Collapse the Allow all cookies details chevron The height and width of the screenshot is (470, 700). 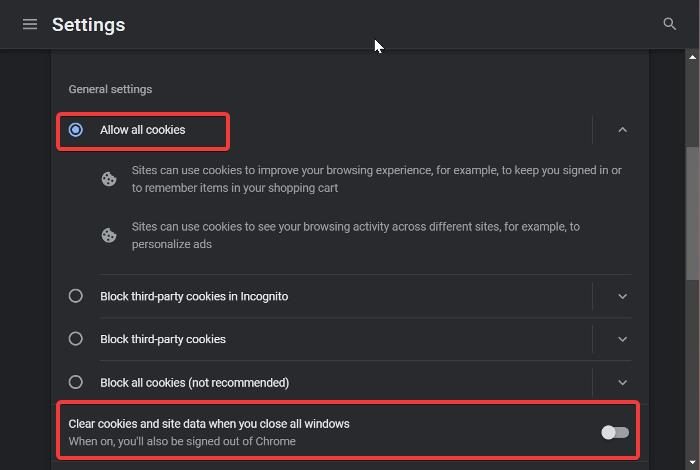click(622, 130)
